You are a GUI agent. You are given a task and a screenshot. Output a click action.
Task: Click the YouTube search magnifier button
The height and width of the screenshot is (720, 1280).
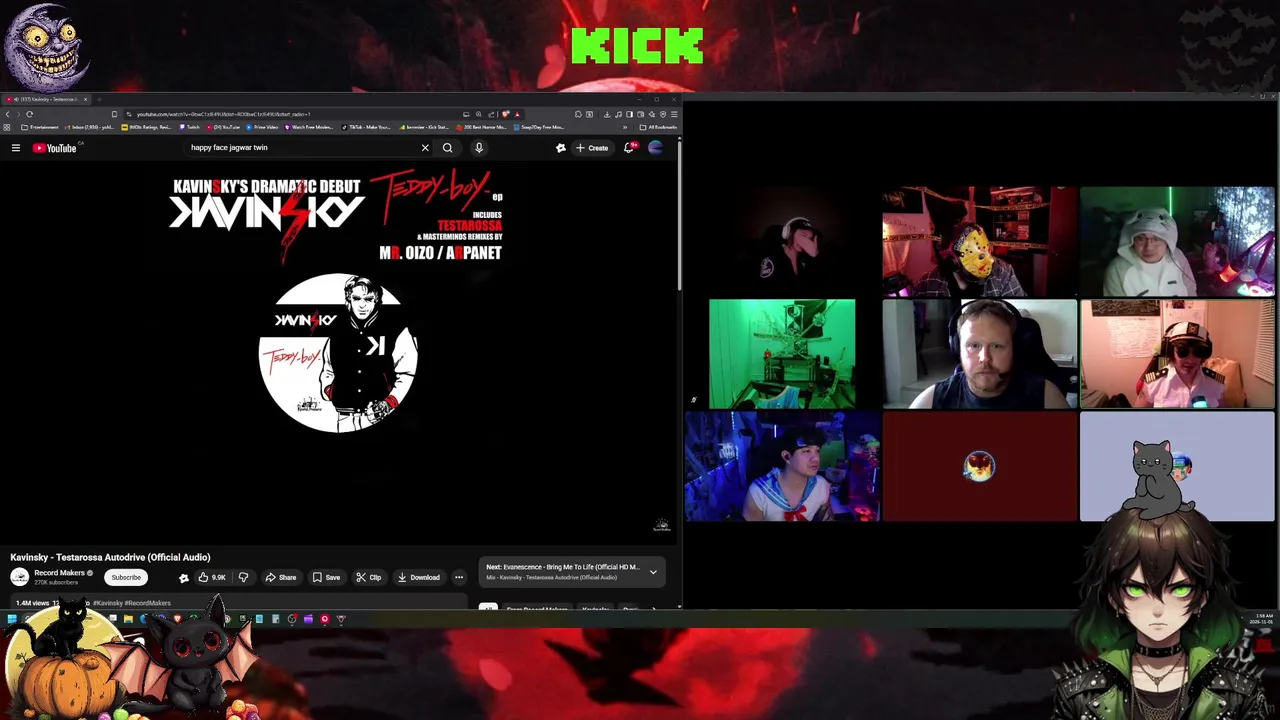(447, 148)
